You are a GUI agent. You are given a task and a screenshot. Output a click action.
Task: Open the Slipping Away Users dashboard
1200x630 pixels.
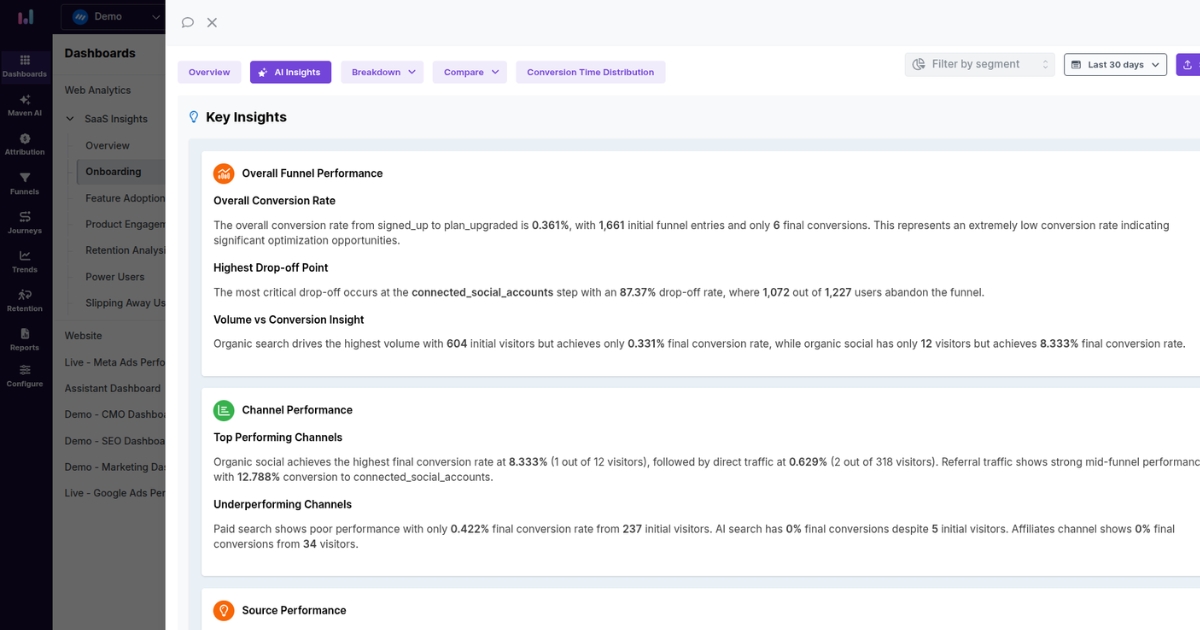125,303
